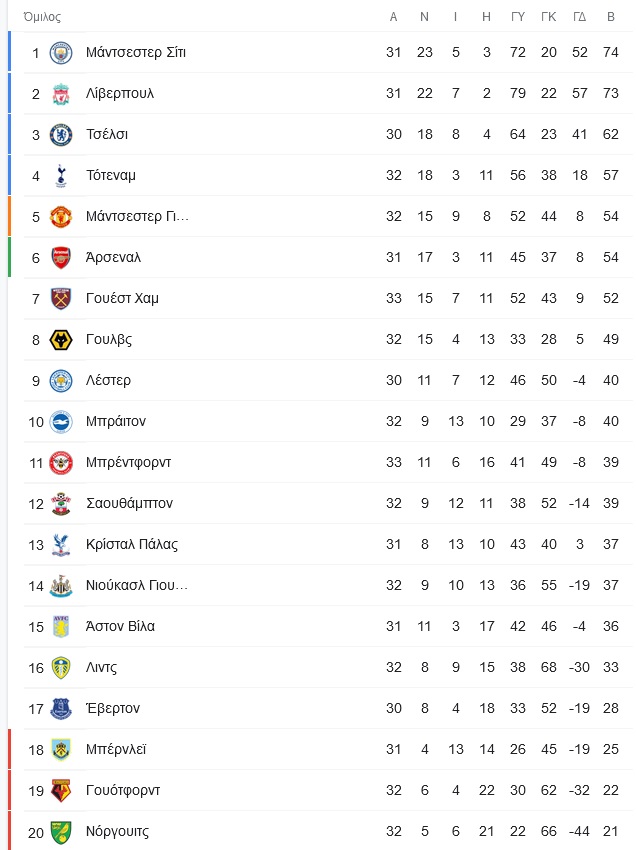Click the Everton club badge
This screenshot has width=636, height=850.
click(61, 709)
